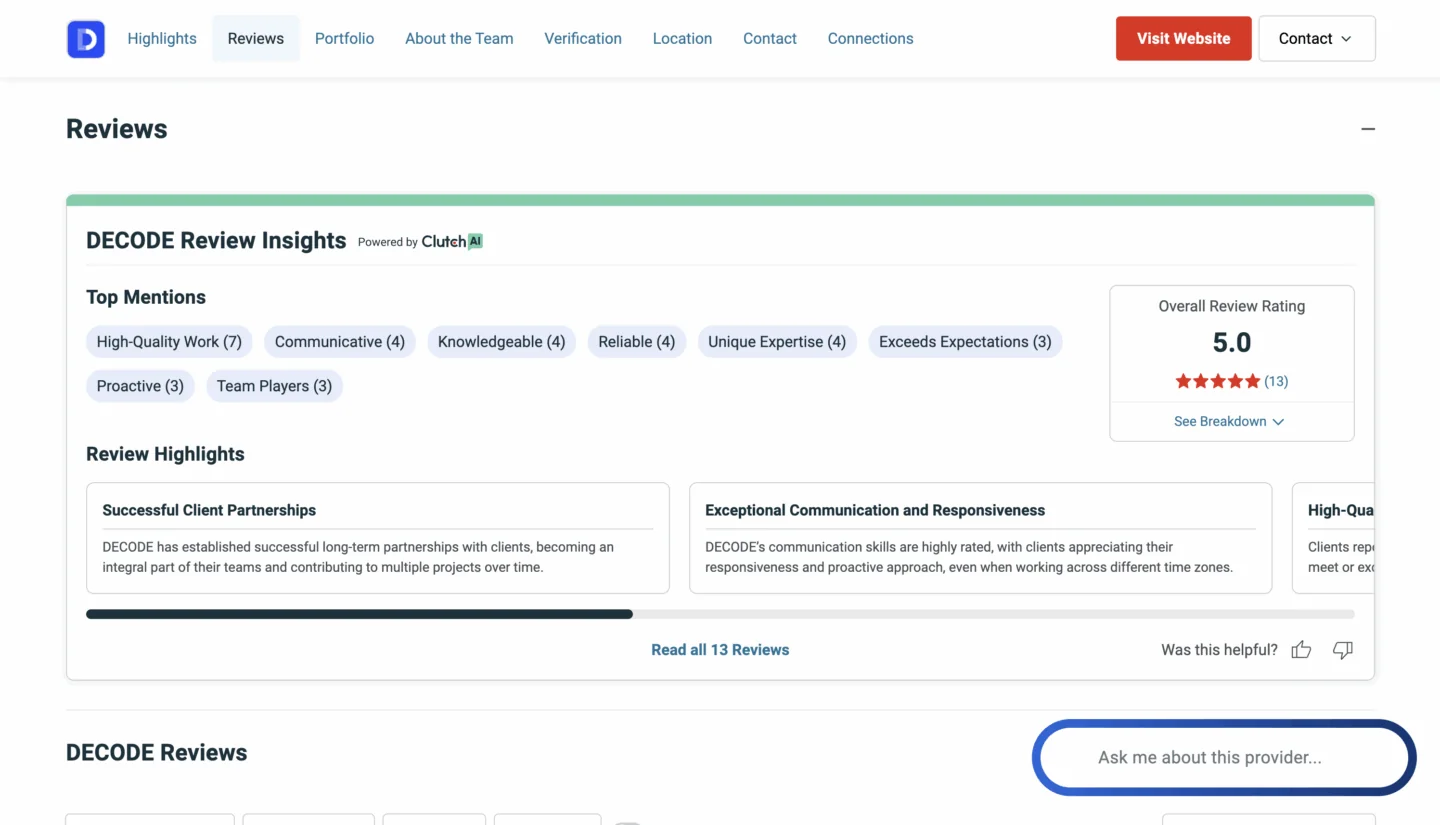
Task: Click the Top Mentions heading
Action: pyautogui.click(x=146, y=297)
